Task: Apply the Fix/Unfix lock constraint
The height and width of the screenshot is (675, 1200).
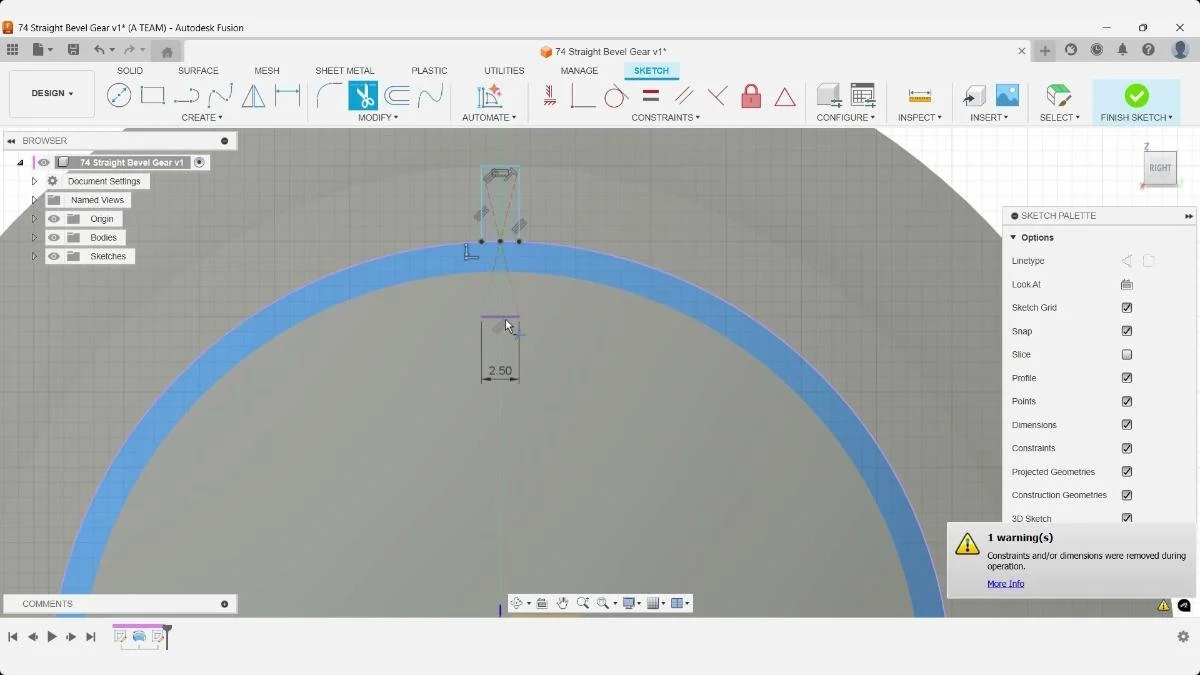Action: 751,96
